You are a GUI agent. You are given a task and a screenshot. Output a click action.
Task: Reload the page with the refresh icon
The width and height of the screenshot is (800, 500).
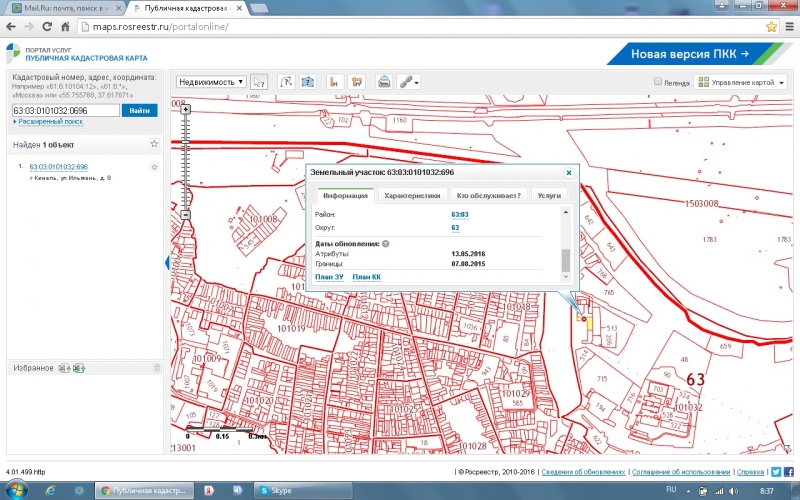(x=47, y=27)
